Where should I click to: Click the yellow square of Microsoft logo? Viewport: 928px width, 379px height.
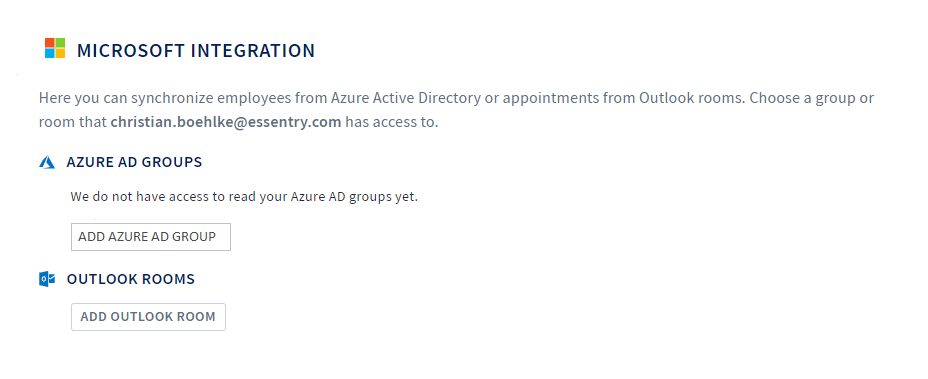[60, 53]
